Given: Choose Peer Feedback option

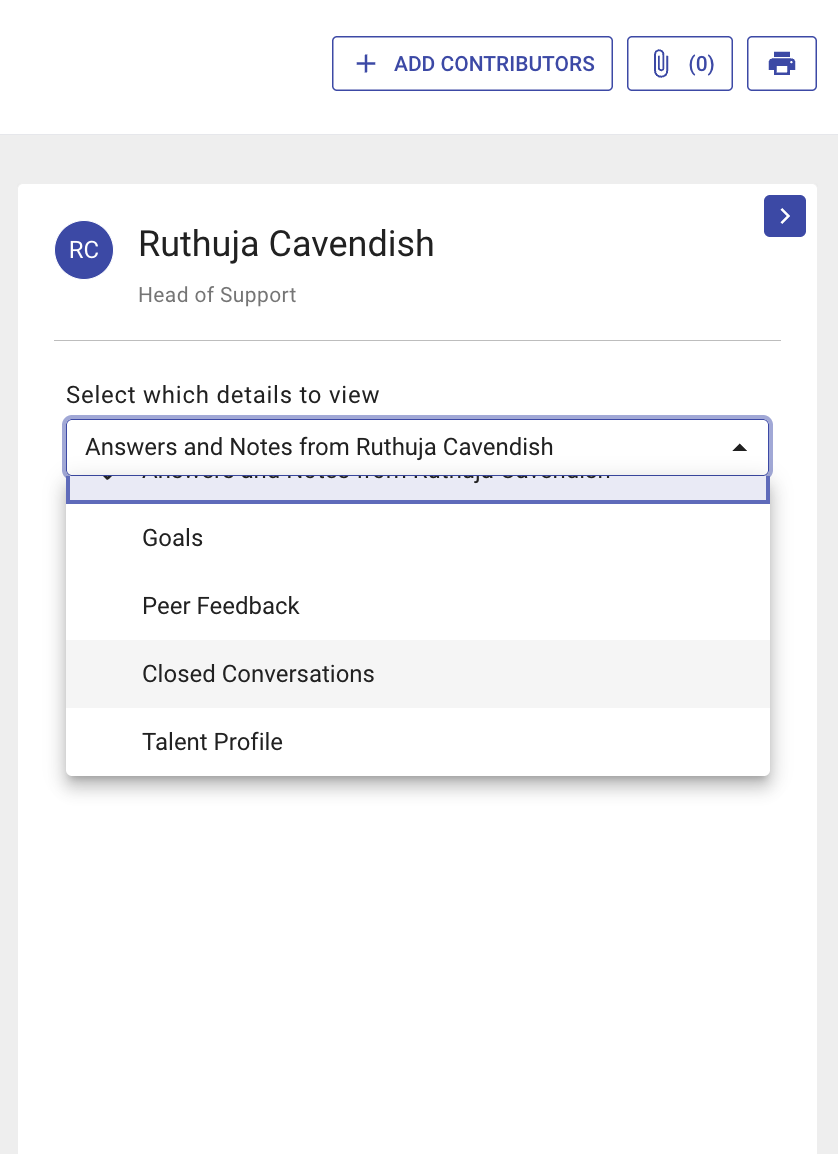Looking at the screenshot, I should tap(418, 606).
